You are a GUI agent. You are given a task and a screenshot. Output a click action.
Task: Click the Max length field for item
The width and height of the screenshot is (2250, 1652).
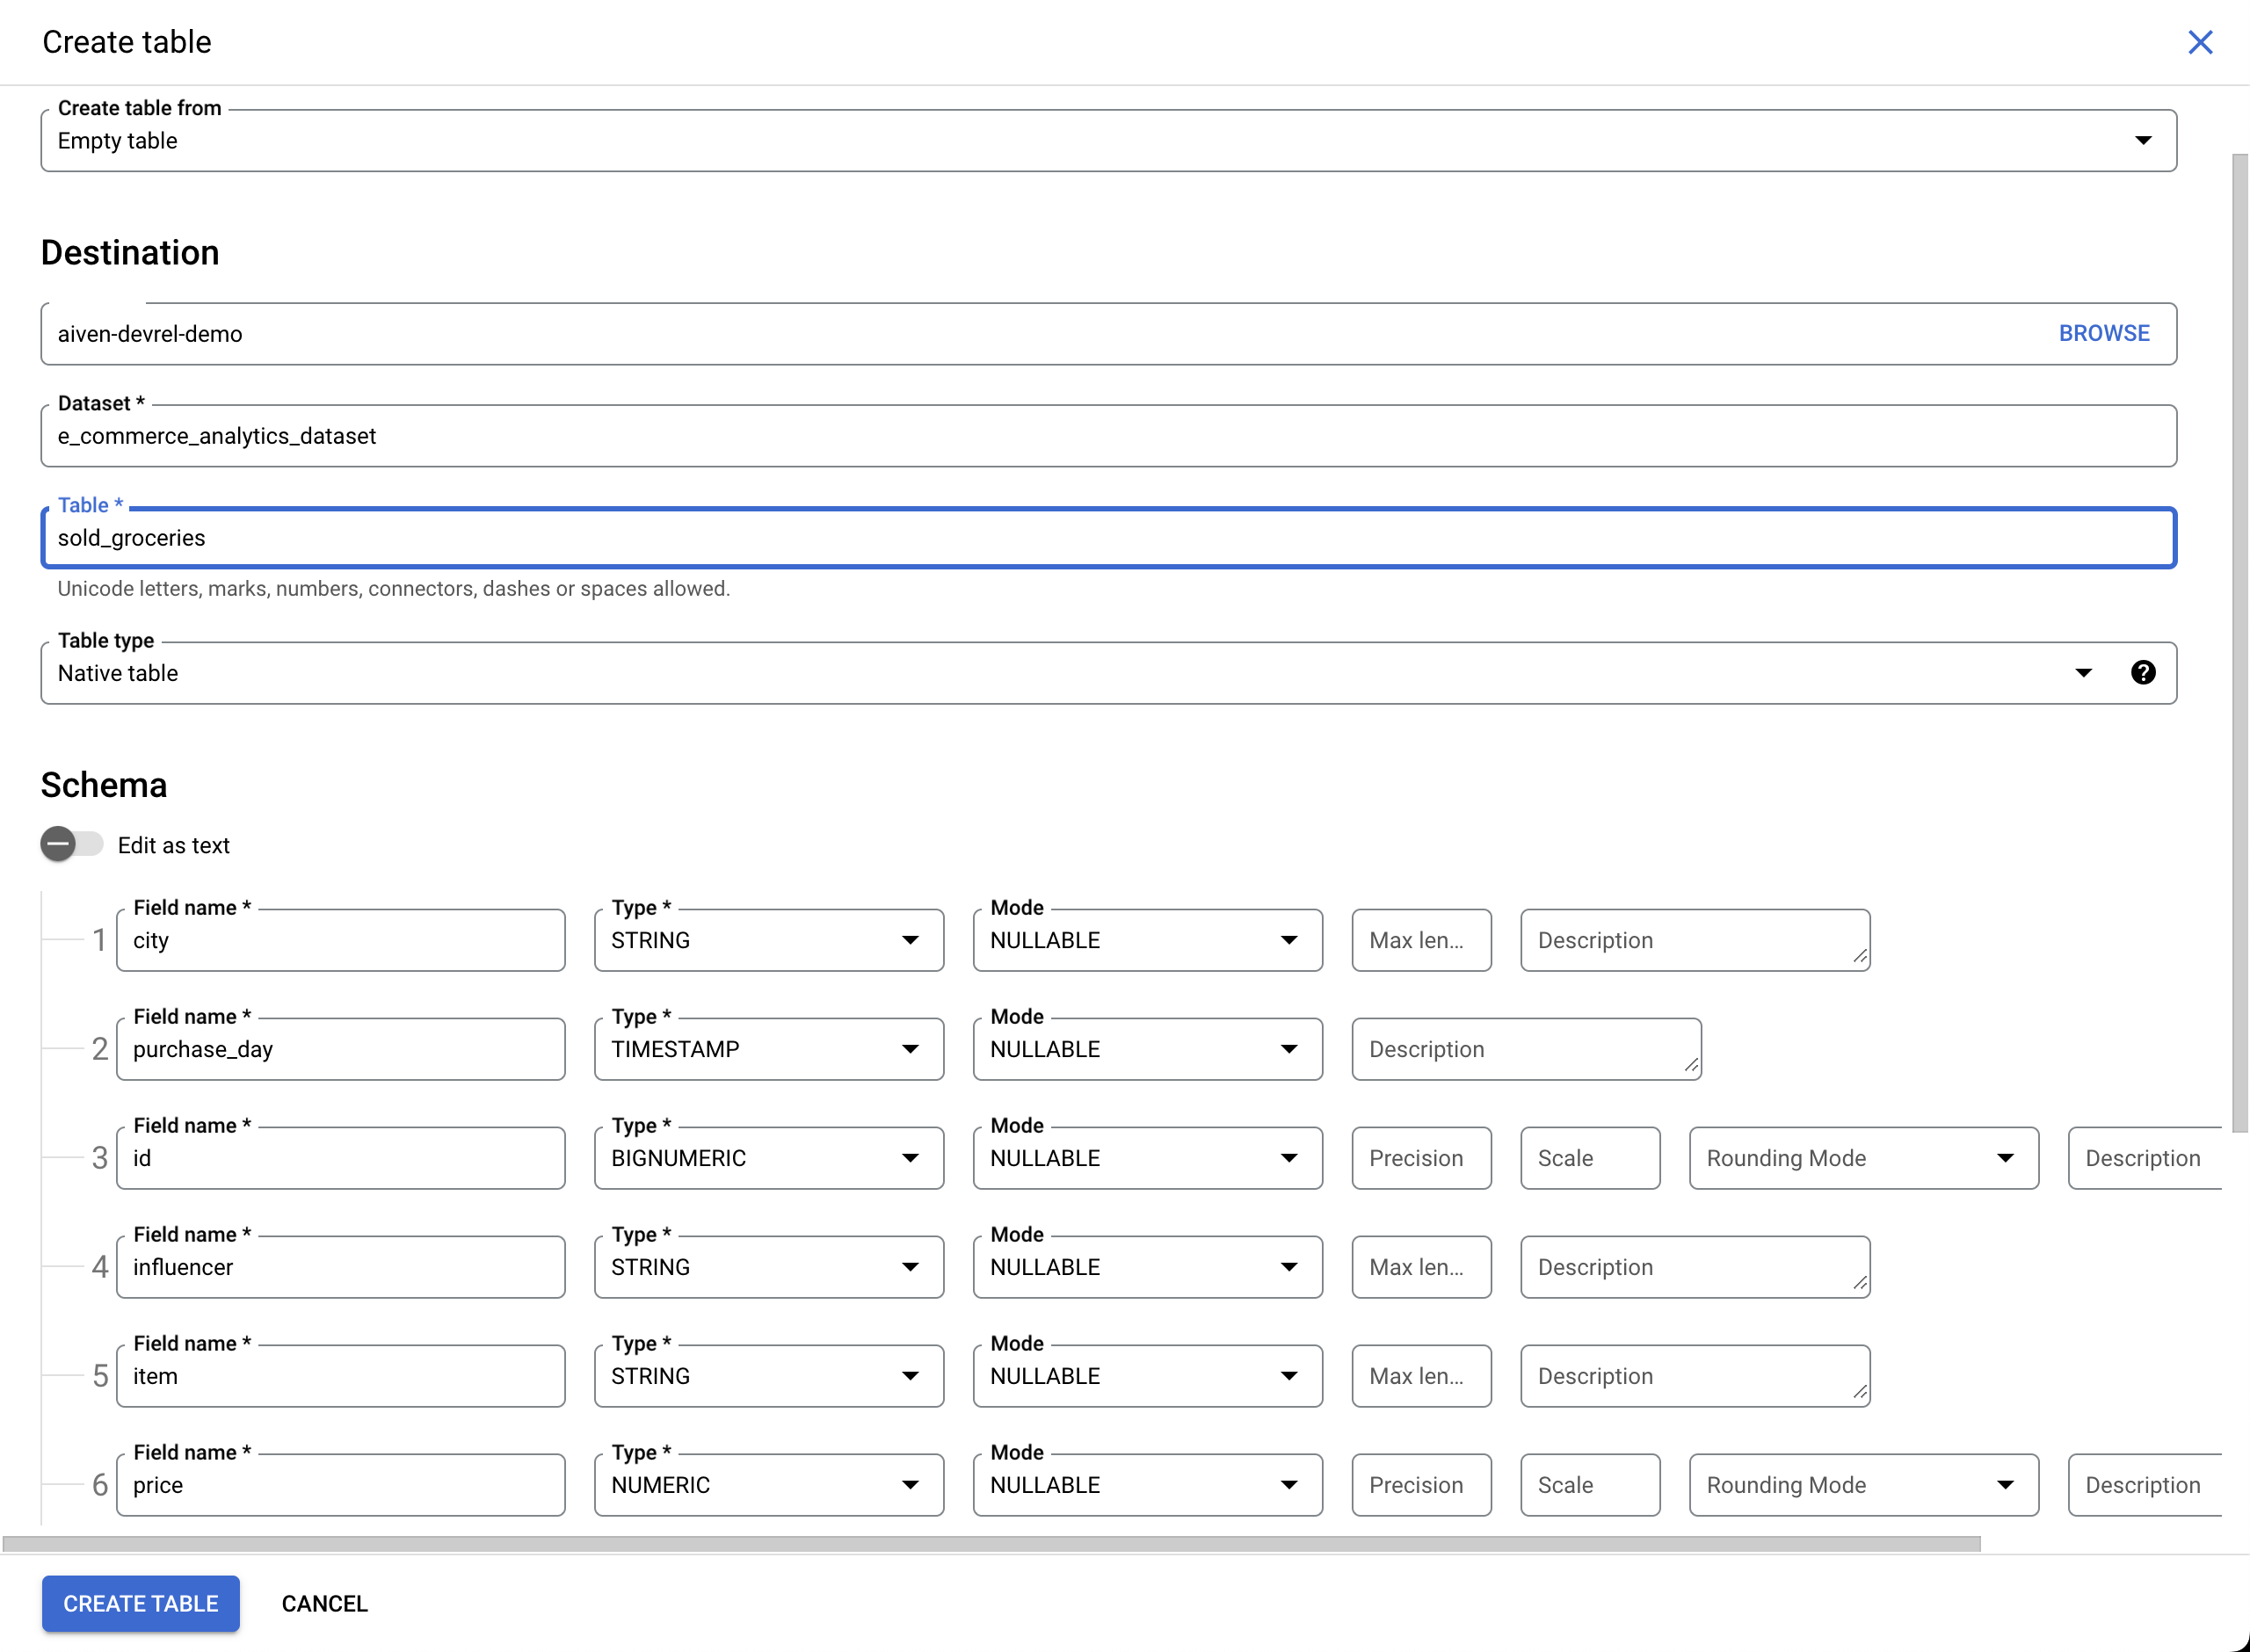[1420, 1376]
